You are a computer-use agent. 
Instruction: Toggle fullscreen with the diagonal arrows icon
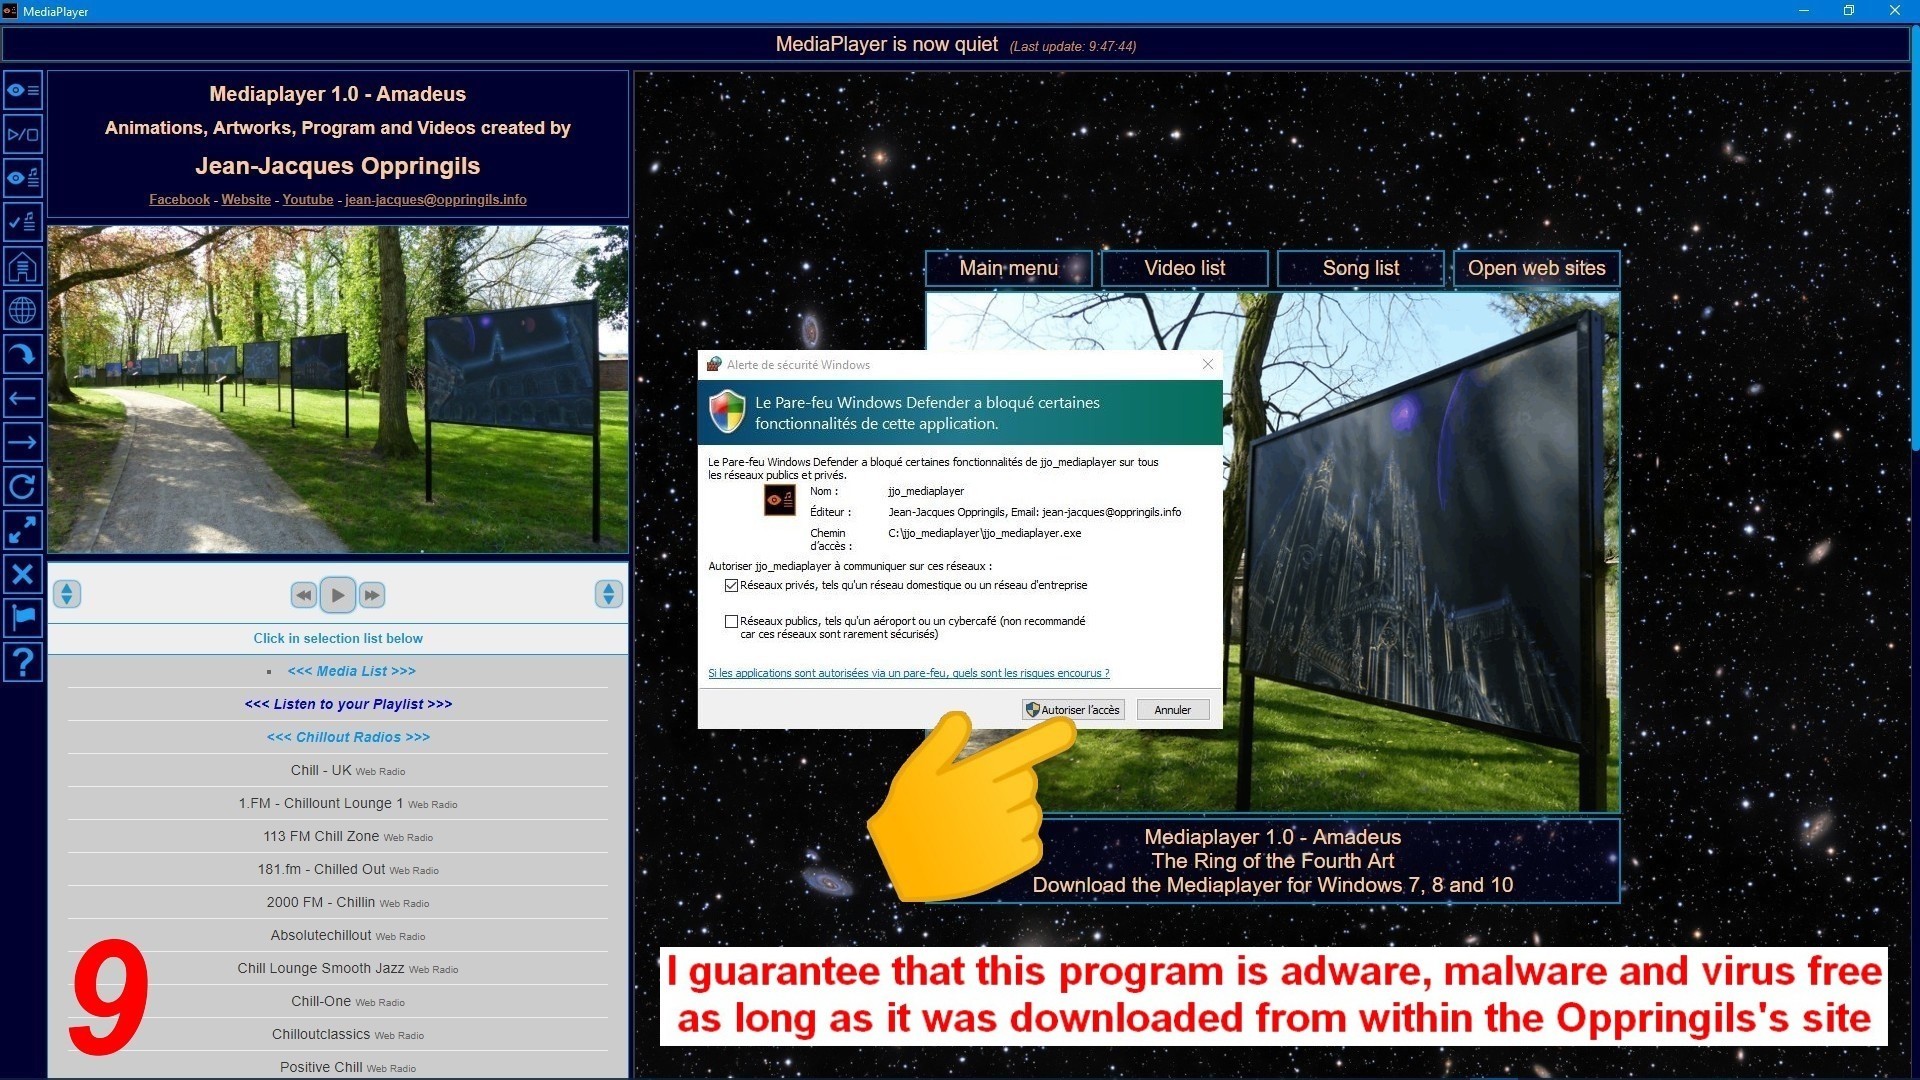coord(22,530)
